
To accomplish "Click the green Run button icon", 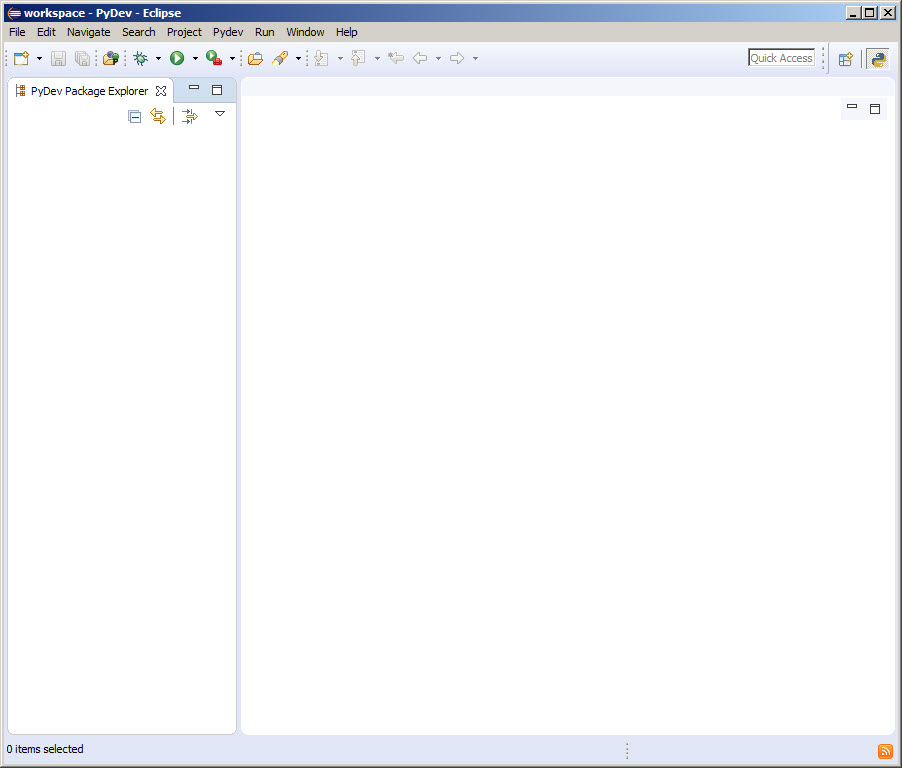I will [x=177, y=59].
